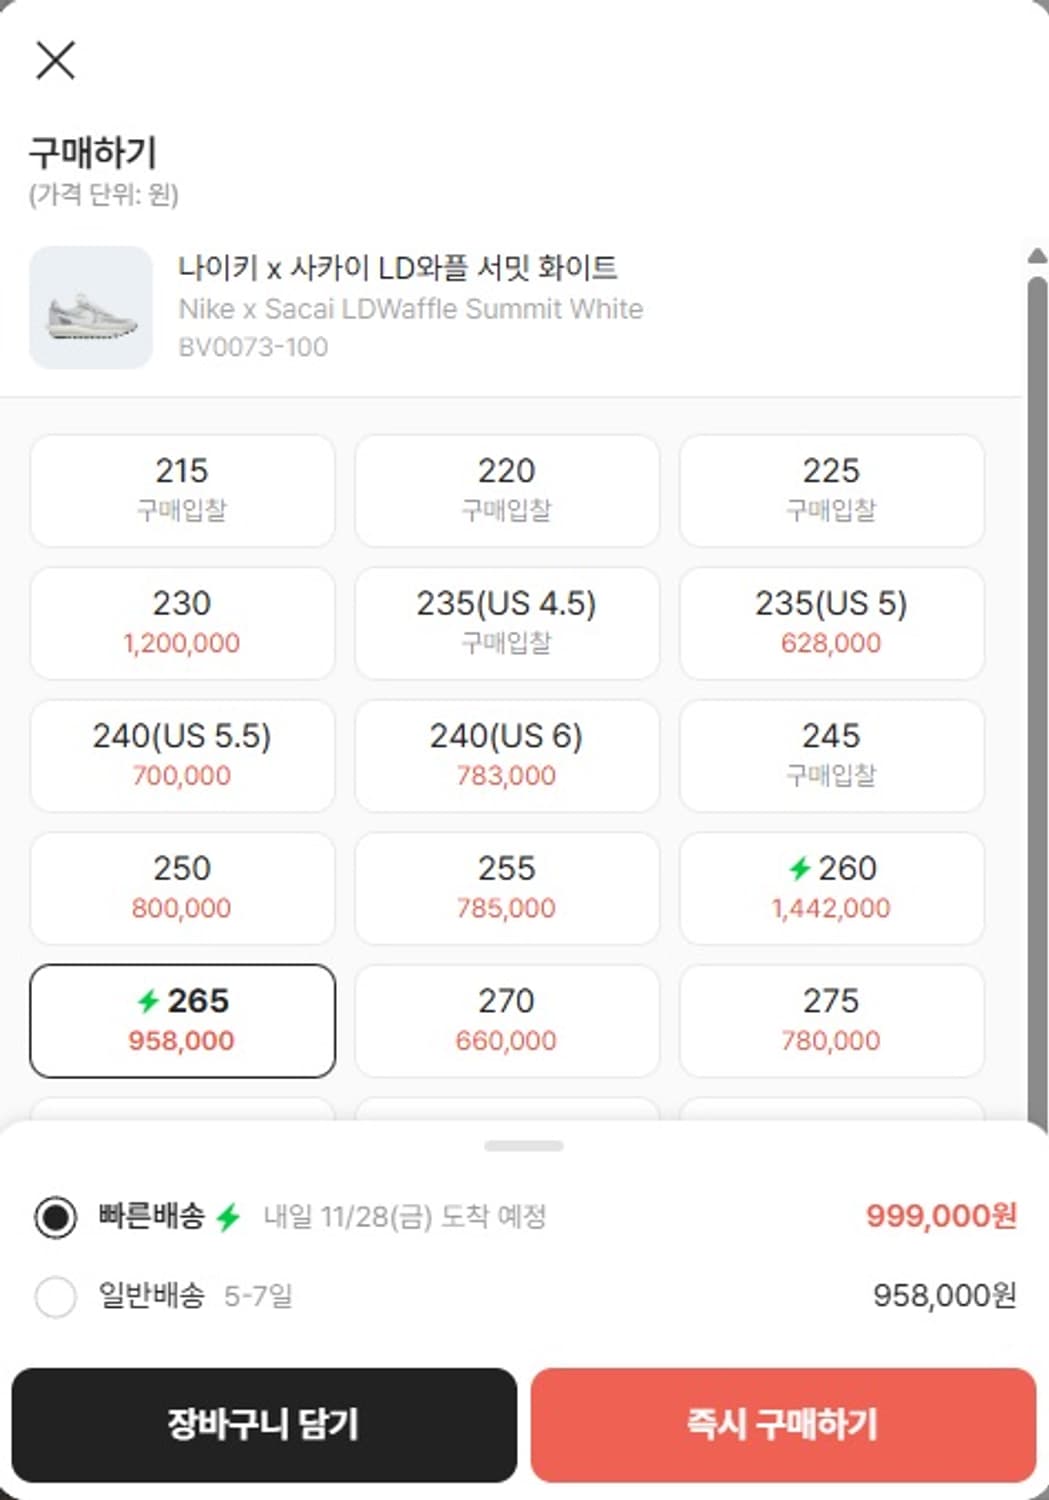Select size 235(US 4.5)
This screenshot has width=1049, height=1500.
[506, 623]
